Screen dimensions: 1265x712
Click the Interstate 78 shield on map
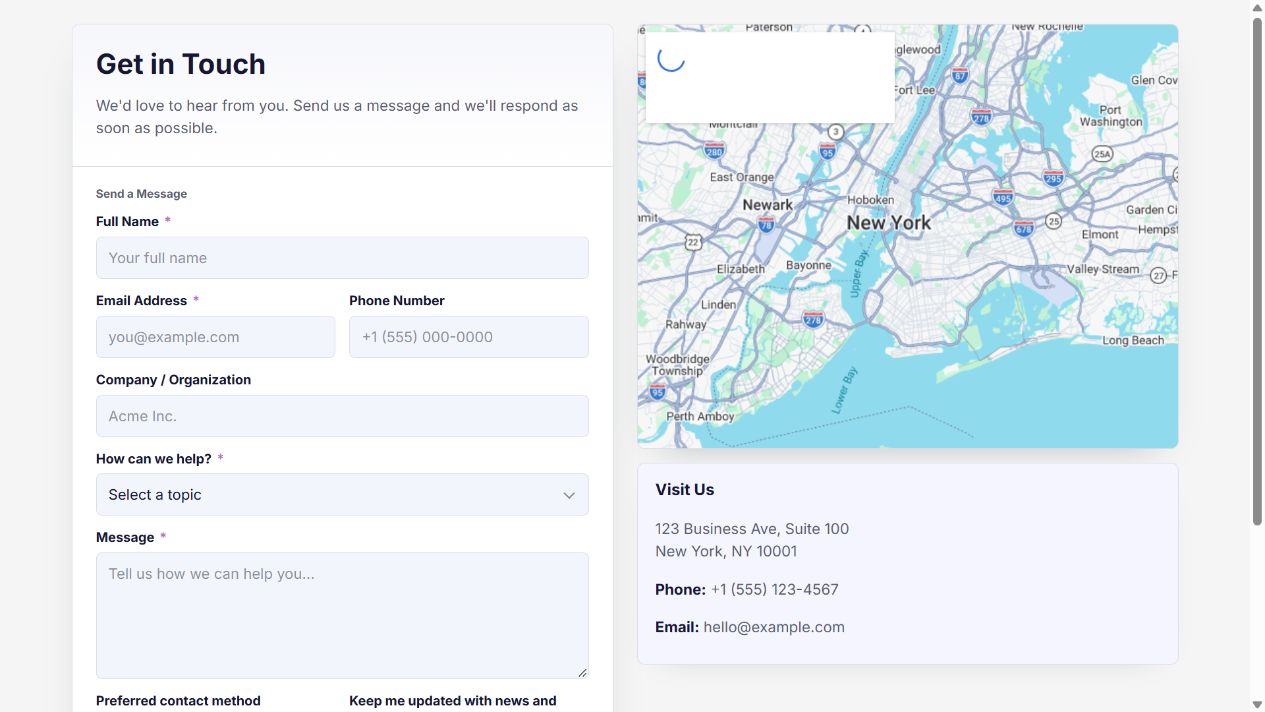767,224
